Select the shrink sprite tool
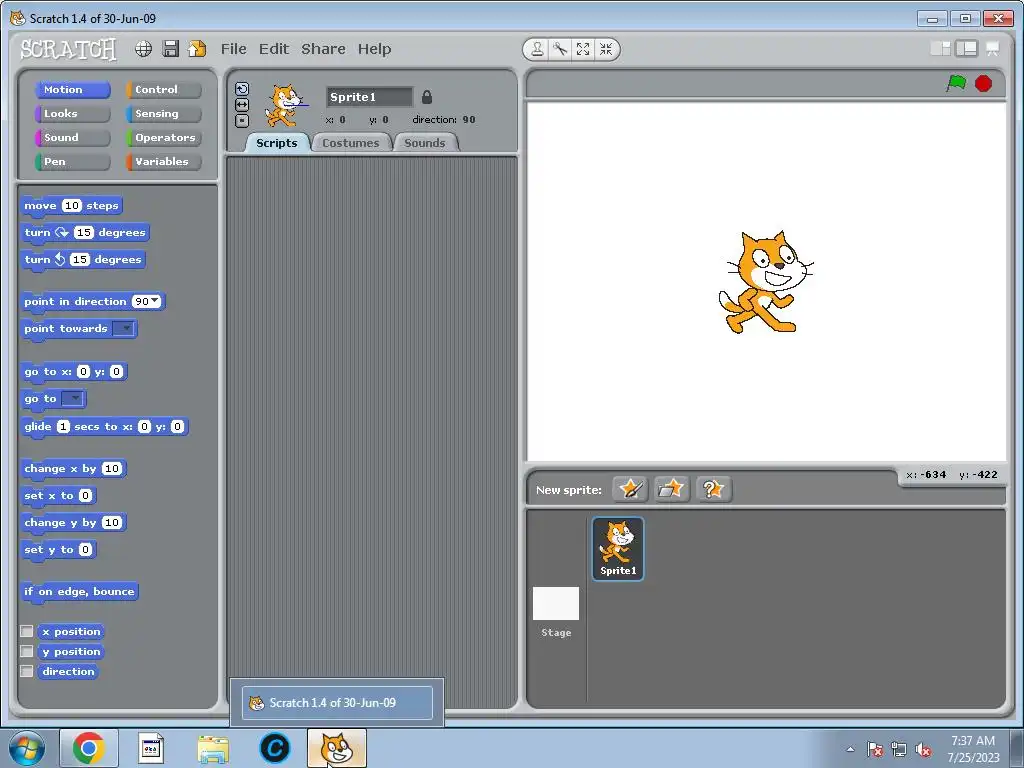Image resolution: width=1024 pixels, height=768 pixels. click(606, 49)
